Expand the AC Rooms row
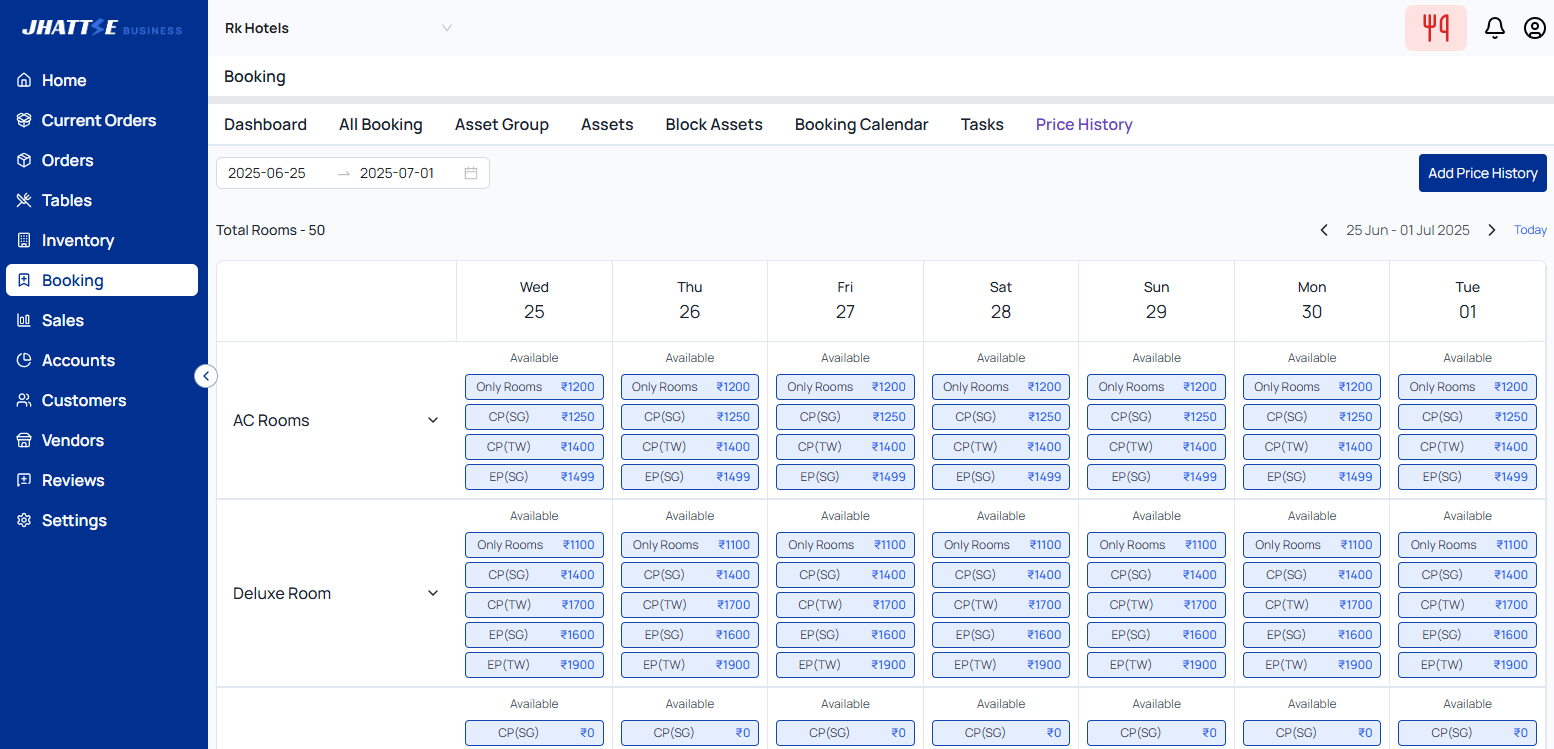The image size is (1554, 749). pos(433,420)
